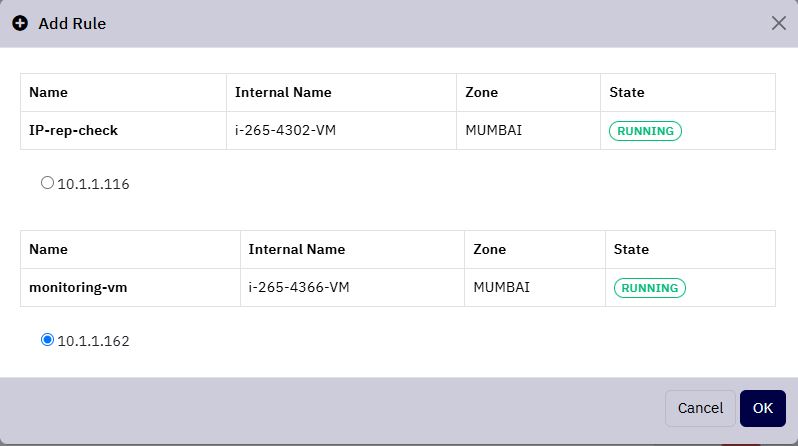Close the Add Rule dialog with X

[x=778, y=23]
